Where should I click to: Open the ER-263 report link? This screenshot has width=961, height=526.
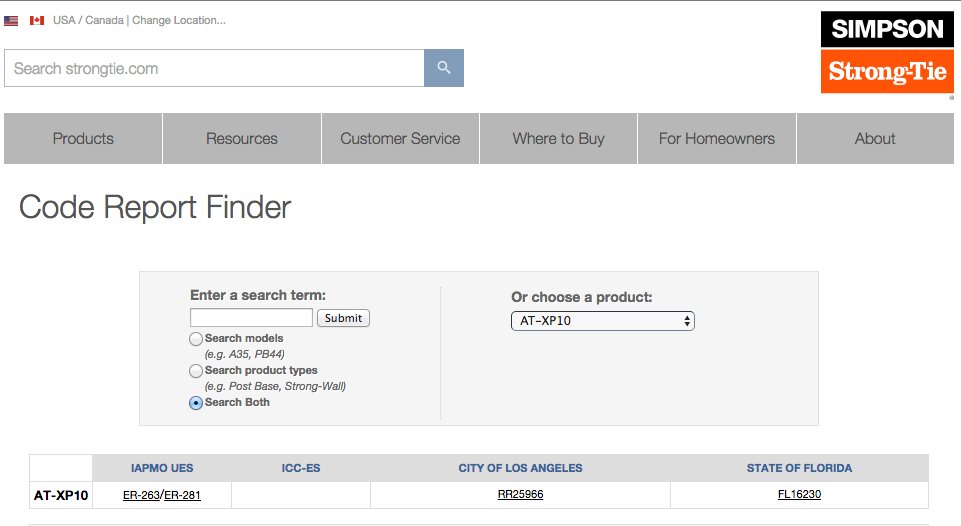pos(141,495)
